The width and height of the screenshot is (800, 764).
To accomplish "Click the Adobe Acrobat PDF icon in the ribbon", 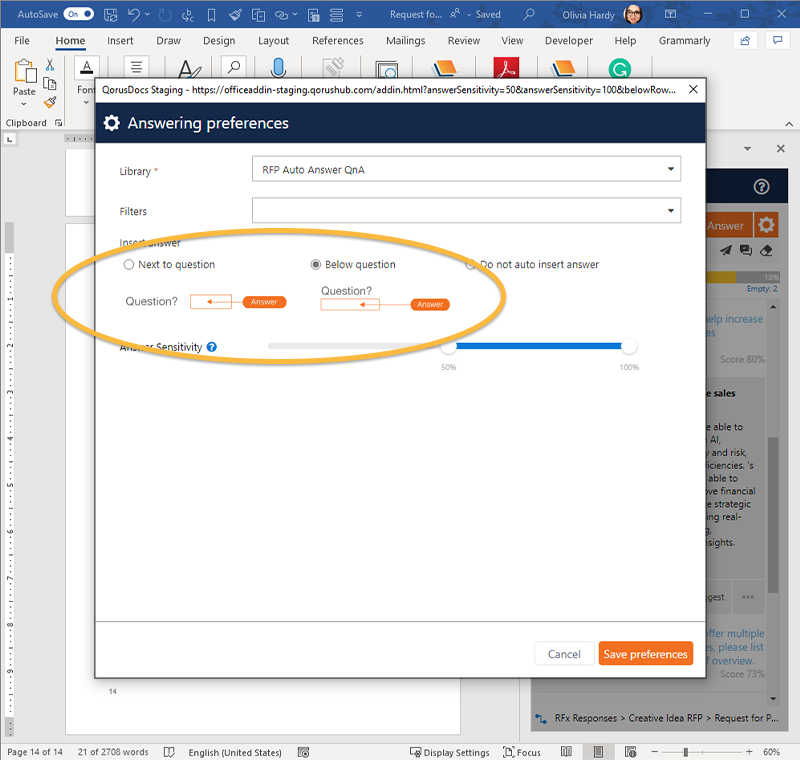I will click(x=510, y=69).
